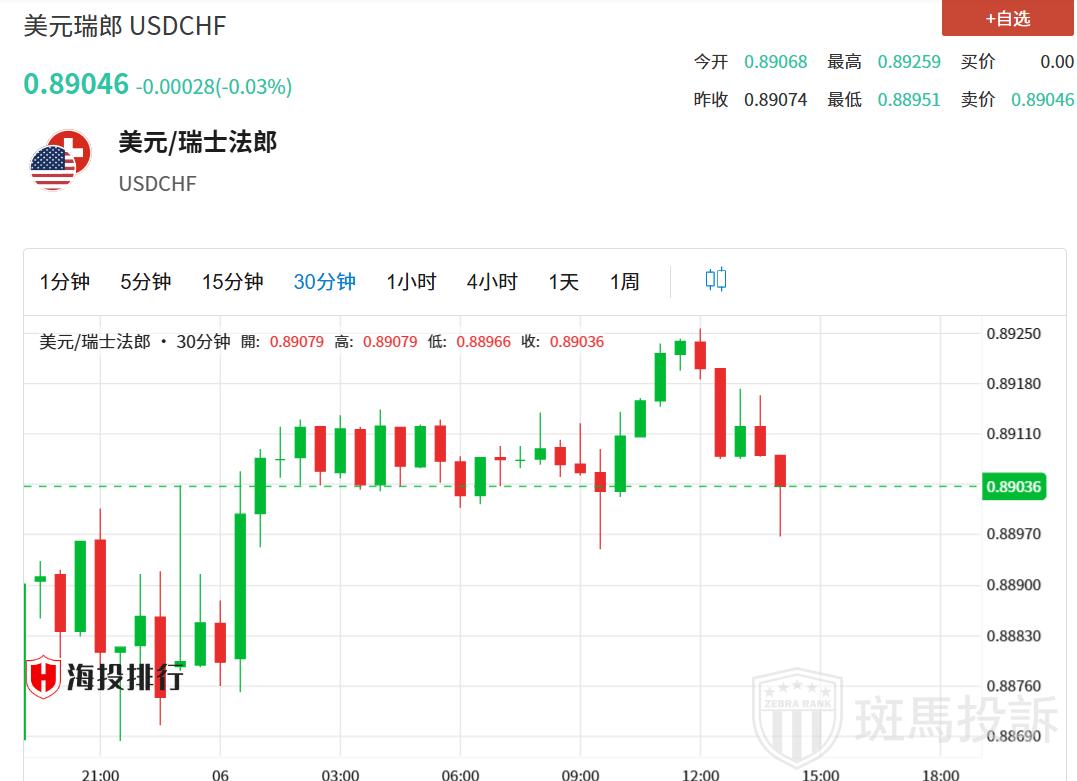Switch to the 1天 daily chart
The image size is (1077, 781).
point(564,282)
